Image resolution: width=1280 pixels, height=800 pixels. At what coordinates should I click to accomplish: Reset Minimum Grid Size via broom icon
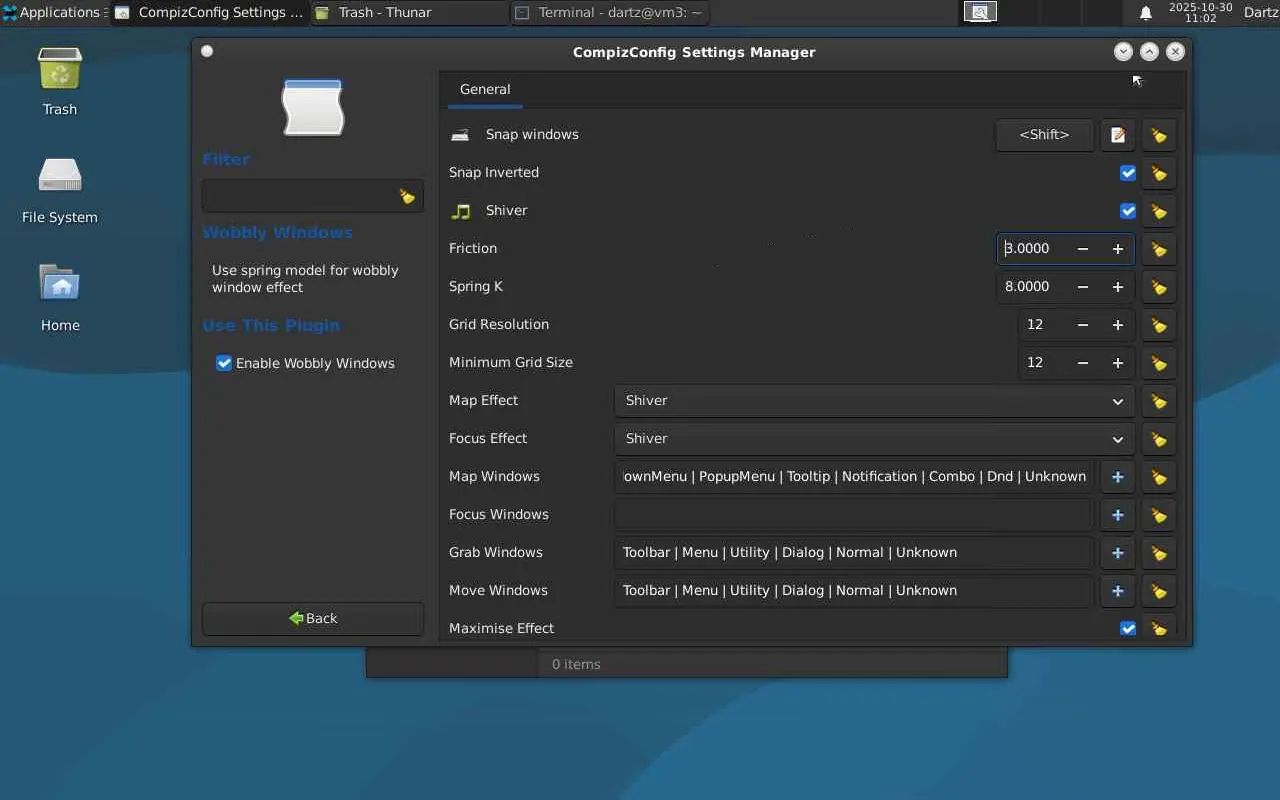point(1158,363)
